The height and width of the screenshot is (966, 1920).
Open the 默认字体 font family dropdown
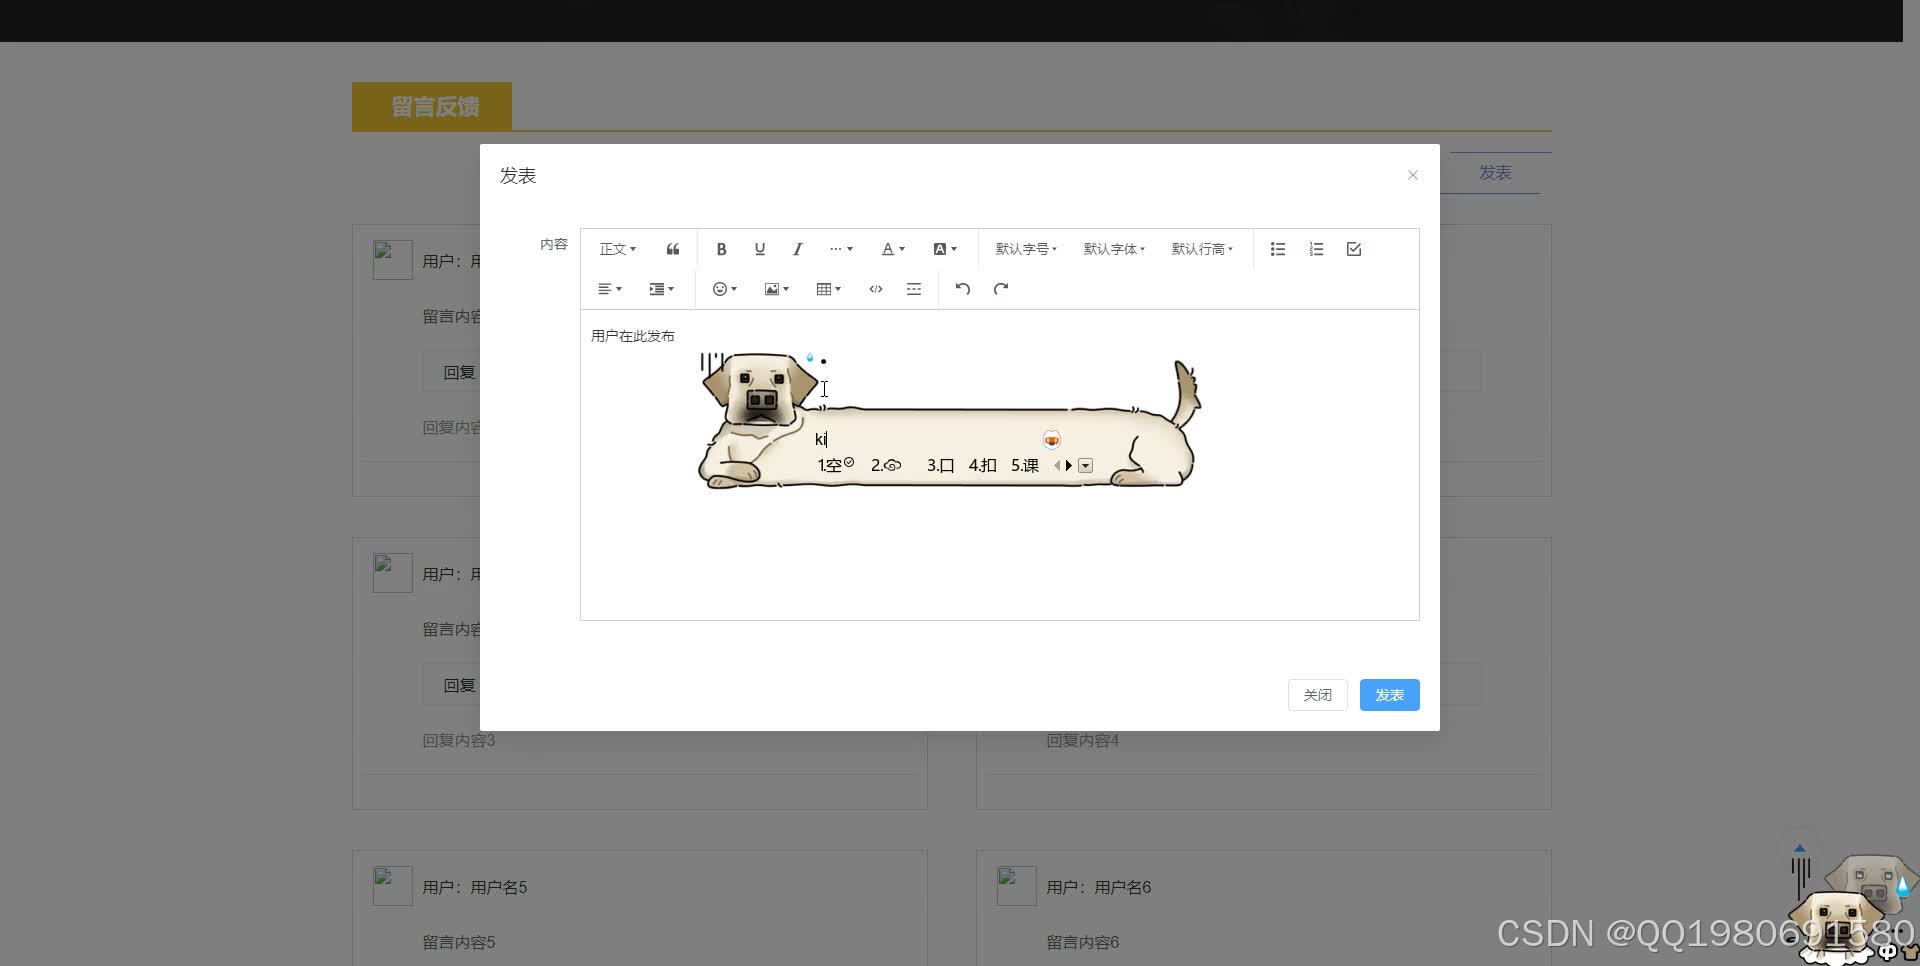[x=1114, y=249]
